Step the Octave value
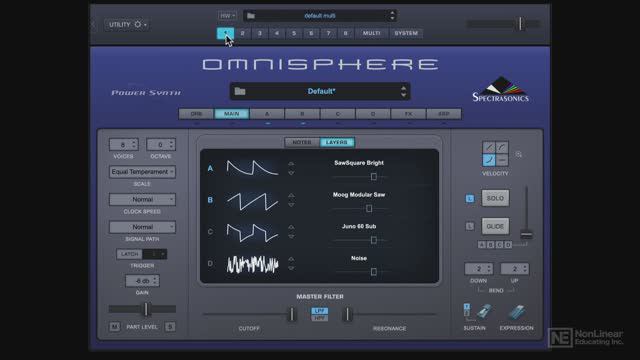This screenshot has height=360, width=640. point(171,144)
